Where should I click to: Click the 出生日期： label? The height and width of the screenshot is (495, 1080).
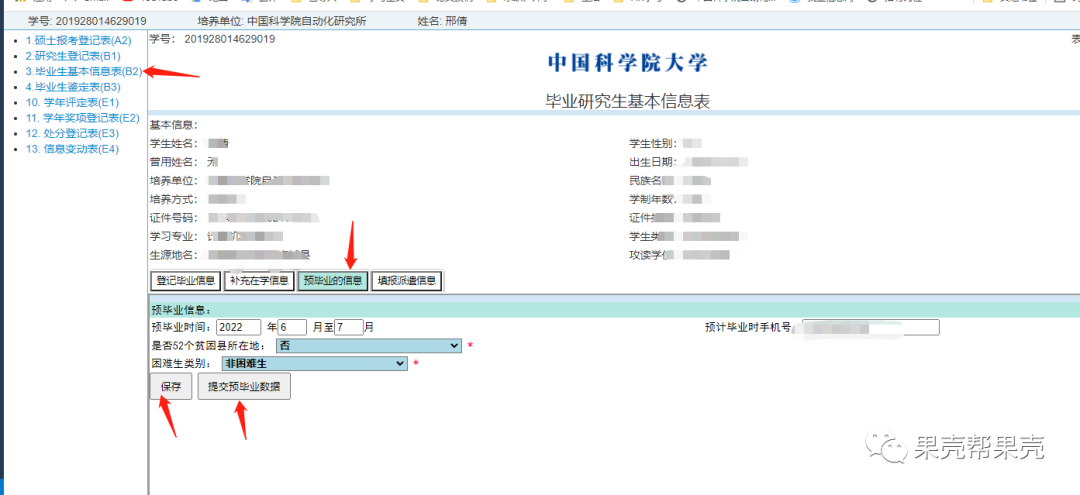(x=654, y=162)
